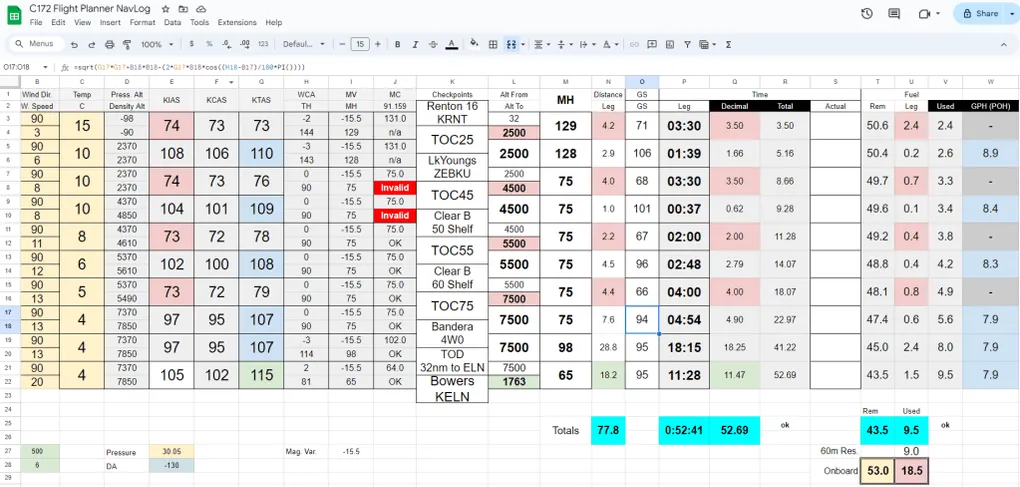Open the 100% zoom dropdown

(x=155, y=44)
